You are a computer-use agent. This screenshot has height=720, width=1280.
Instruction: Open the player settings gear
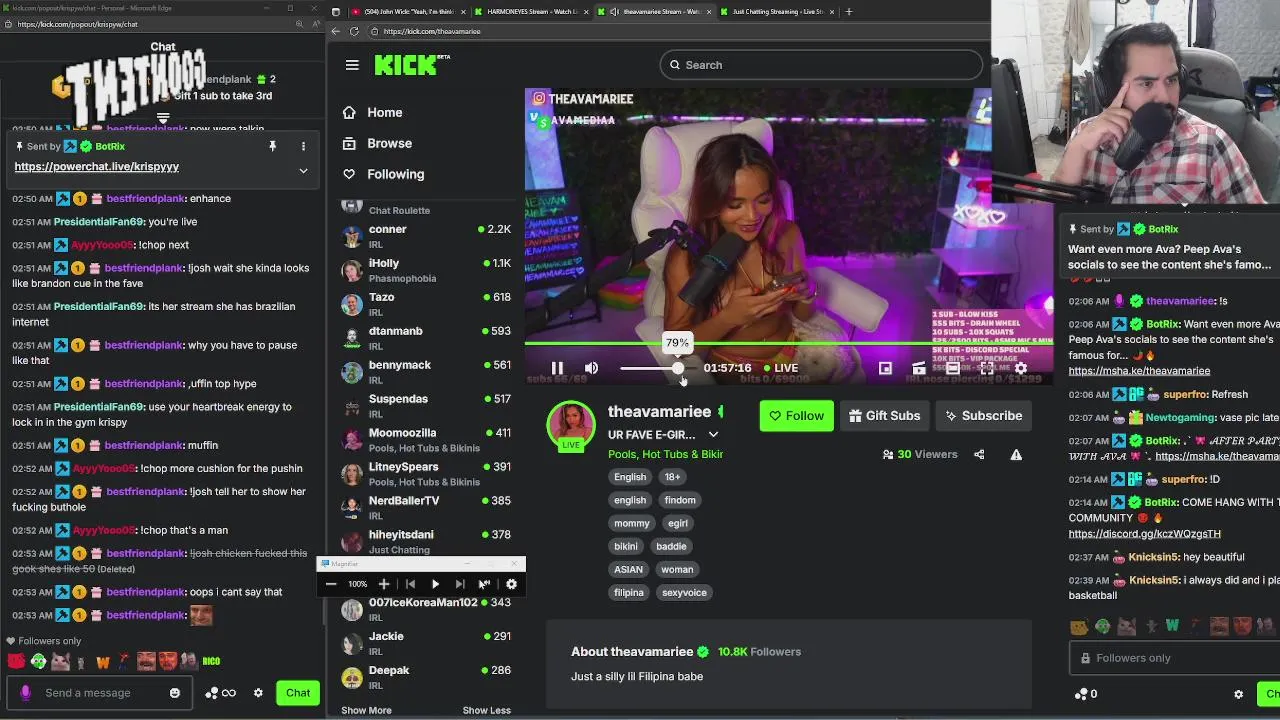click(1021, 368)
